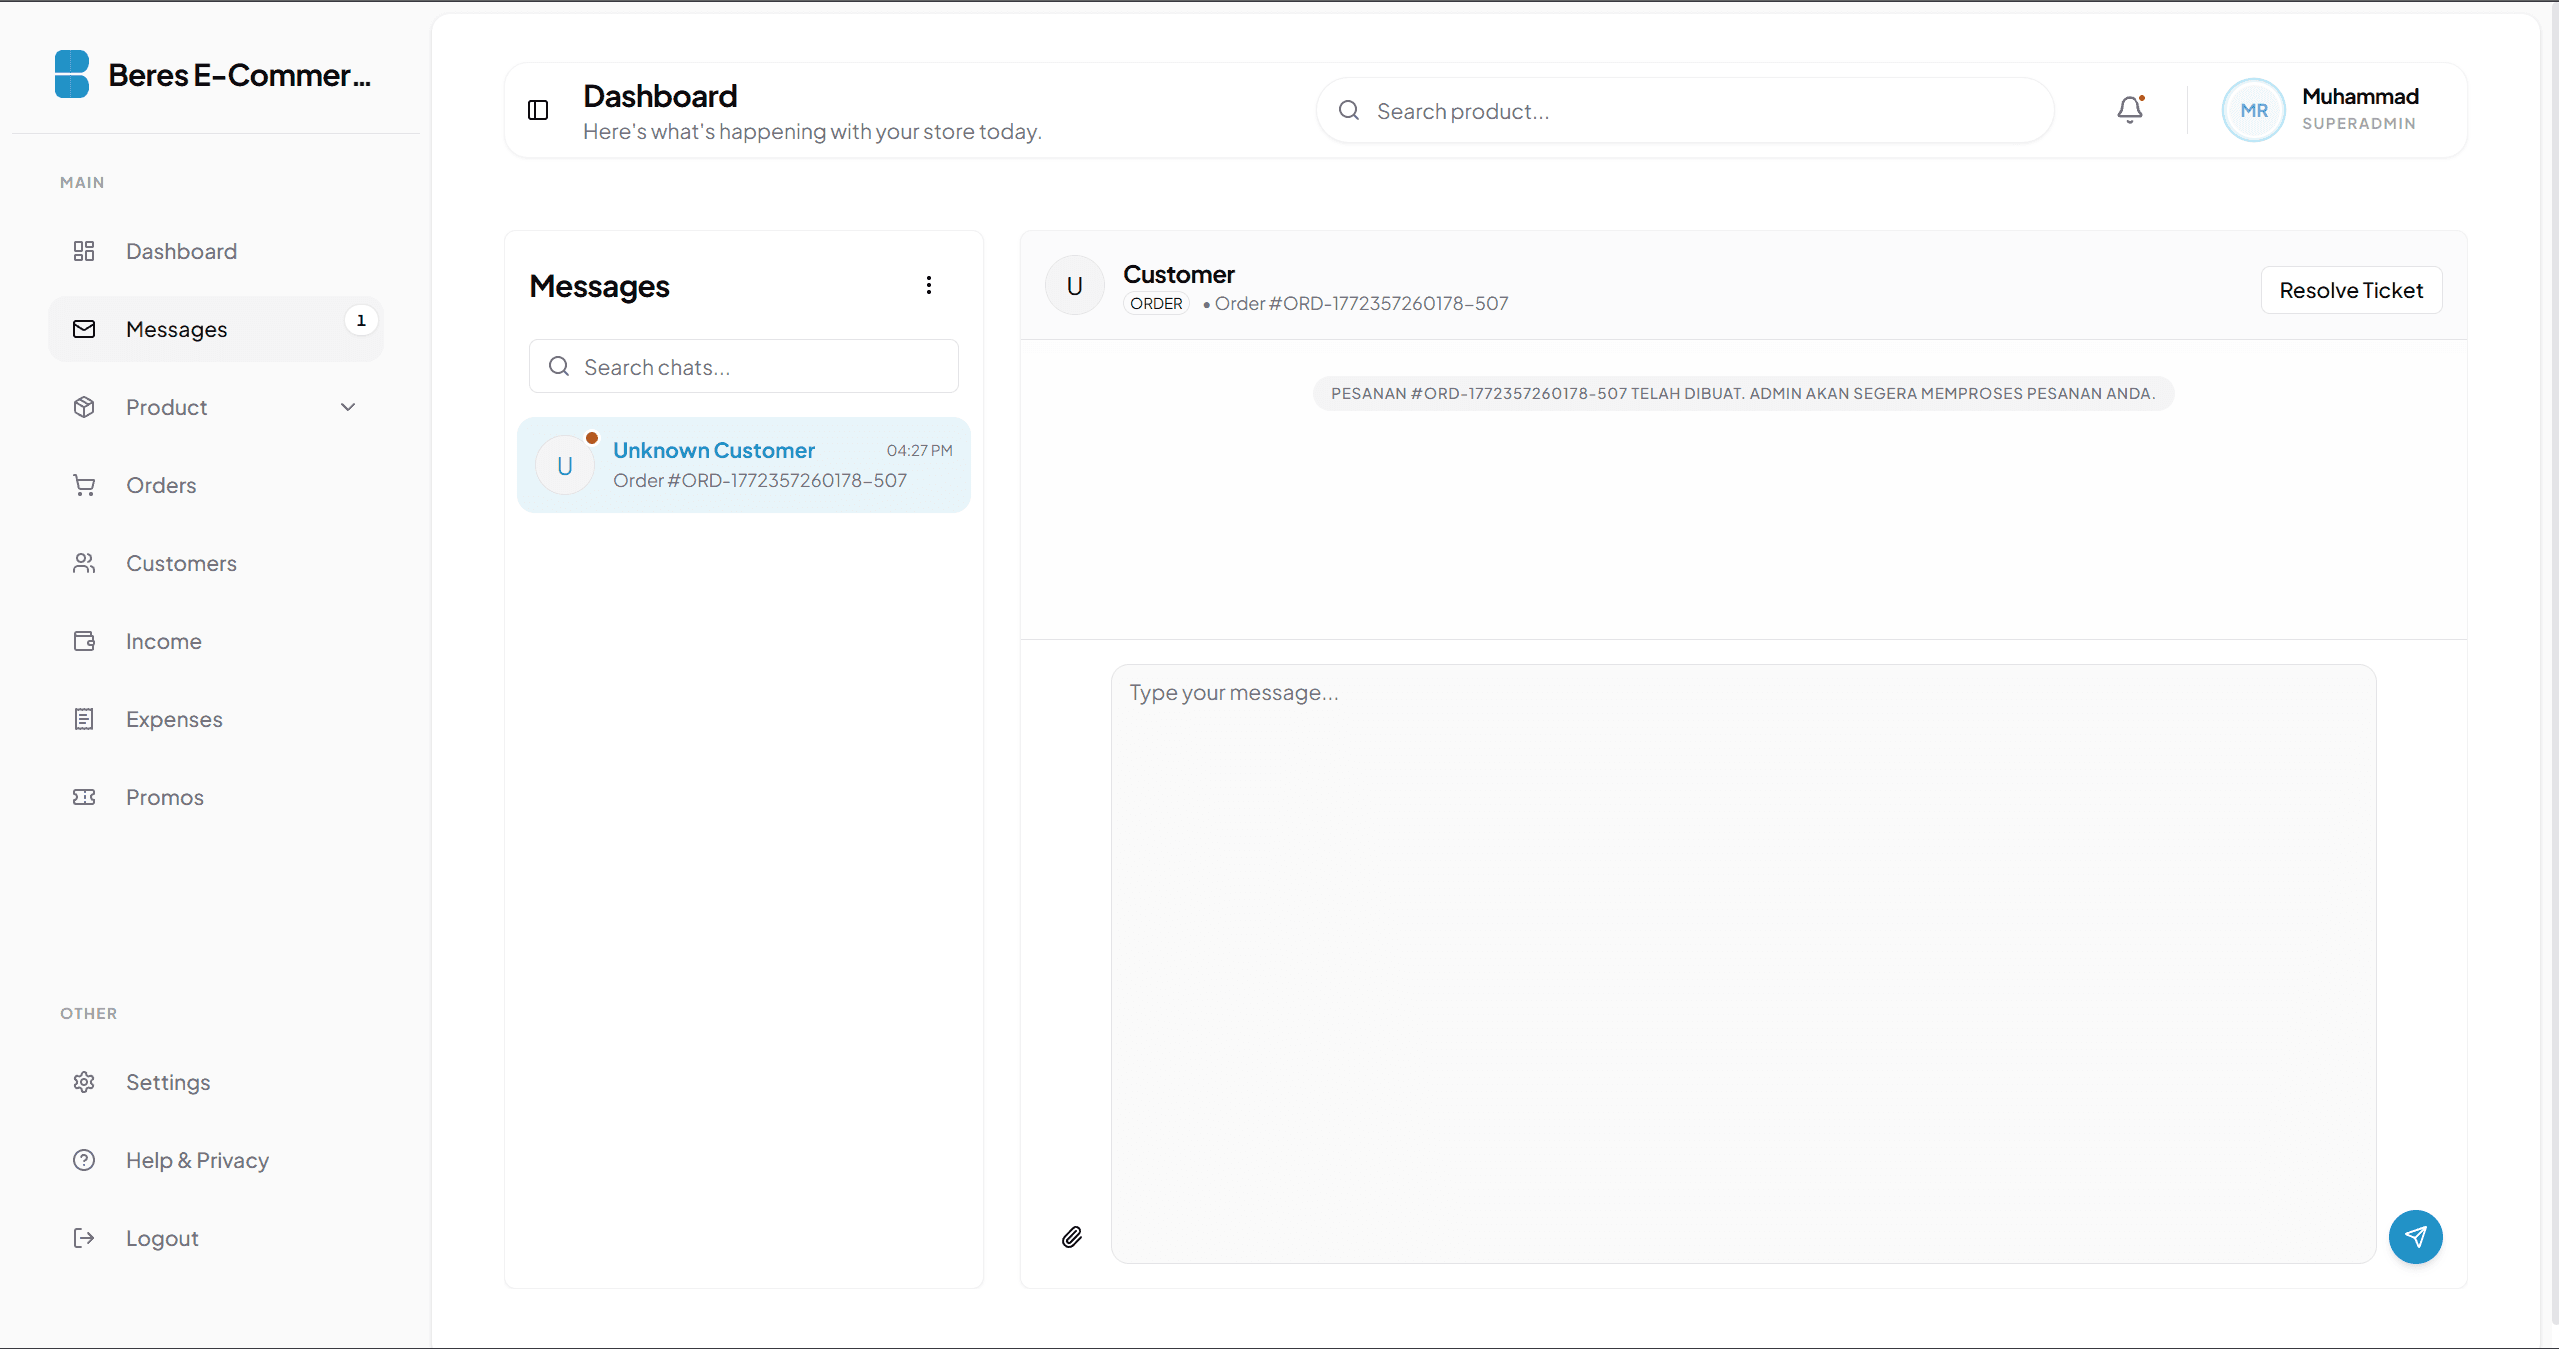
Task: Click the ORDER tag in chat header
Action: click(x=1156, y=303)
